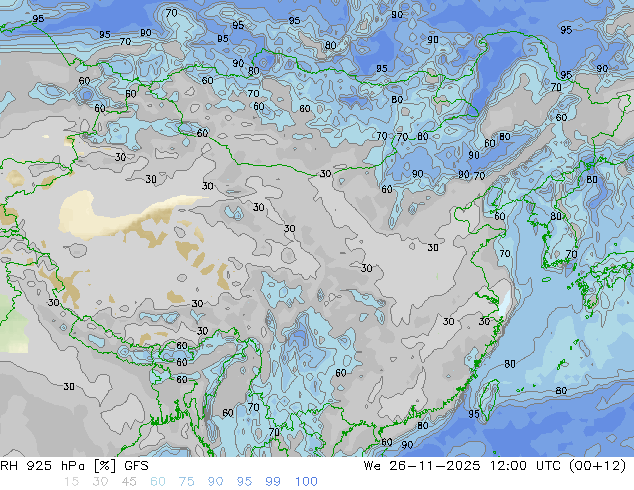Select the 45 value in the color legend
The width and height of the screenshot is (634, 490).
click(x=129, y=482)
